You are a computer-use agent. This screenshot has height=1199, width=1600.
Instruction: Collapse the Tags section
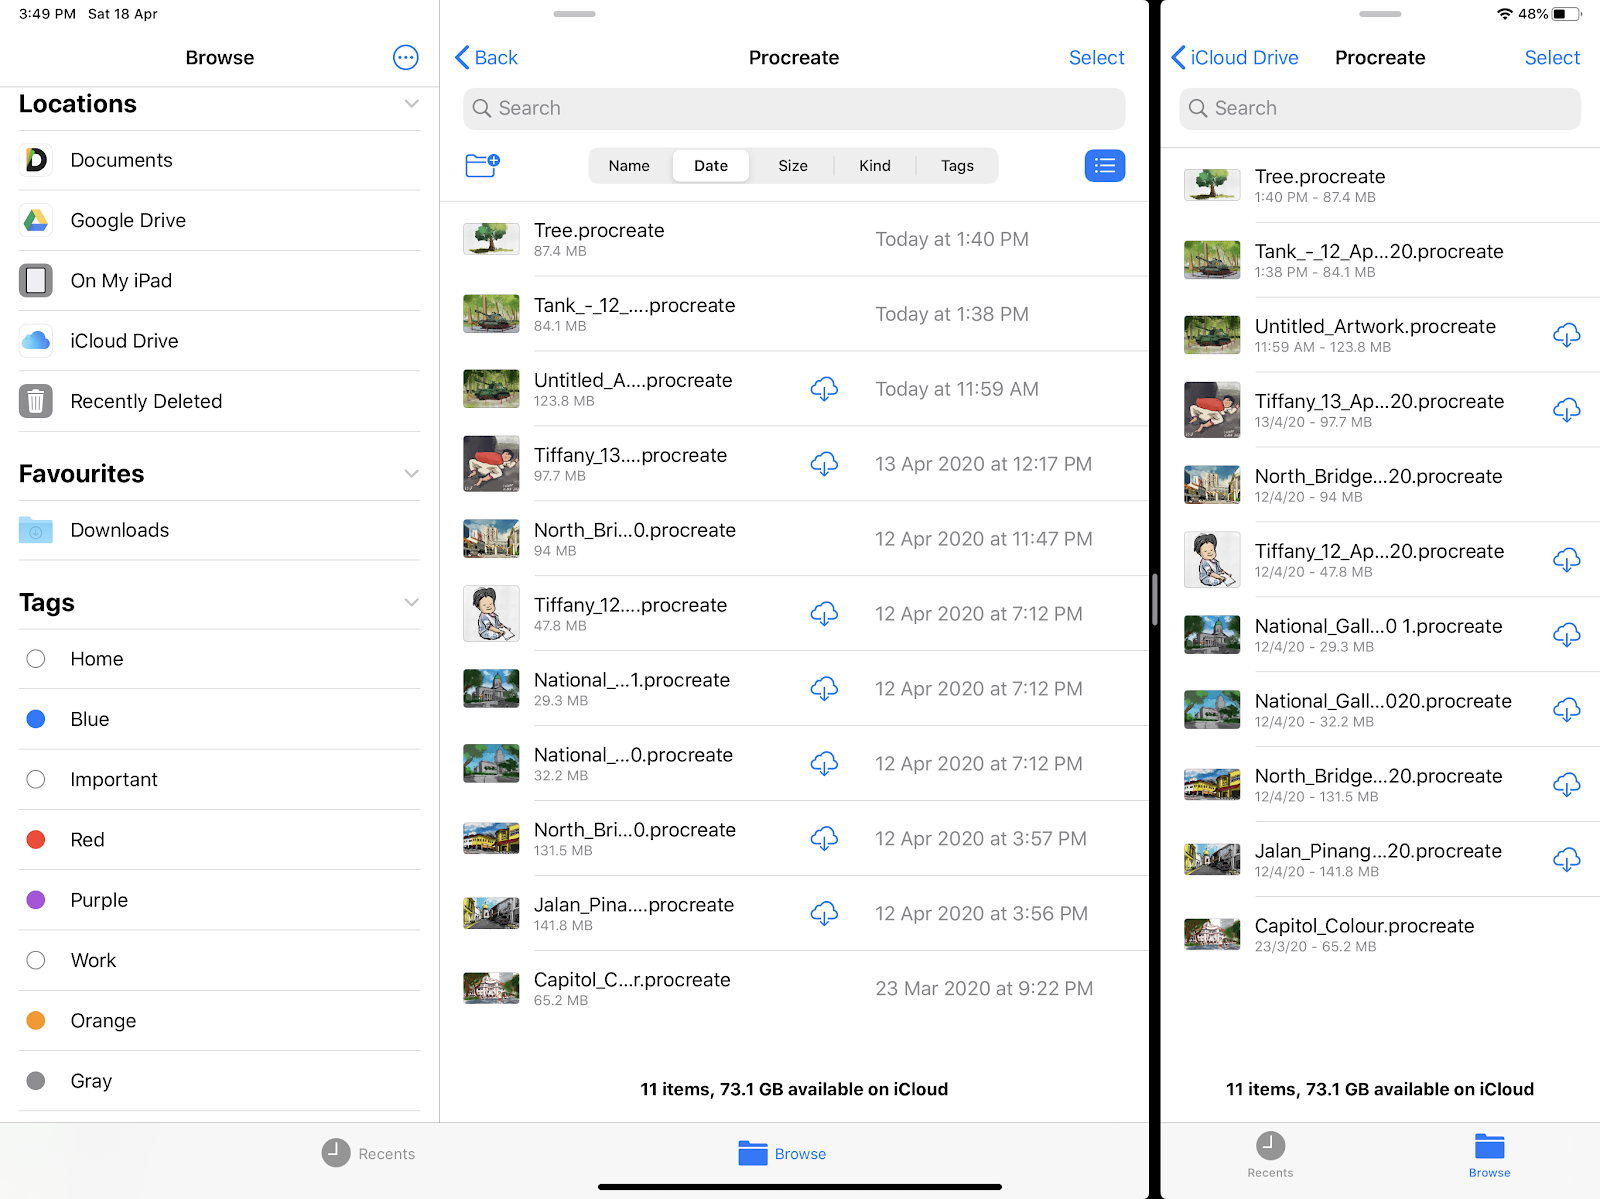411,603
